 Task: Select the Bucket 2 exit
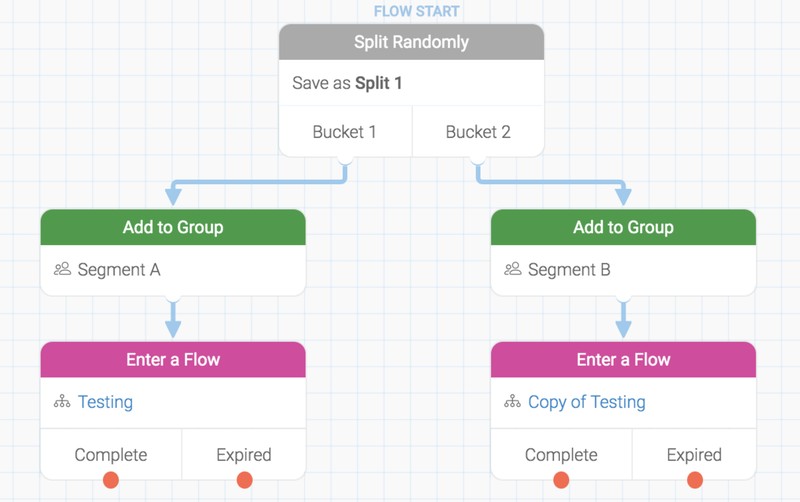(478, 132)
